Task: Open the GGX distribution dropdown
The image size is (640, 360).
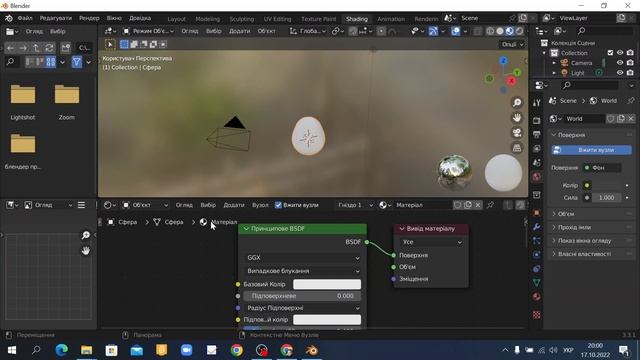Action: click(x=302, y=258)
